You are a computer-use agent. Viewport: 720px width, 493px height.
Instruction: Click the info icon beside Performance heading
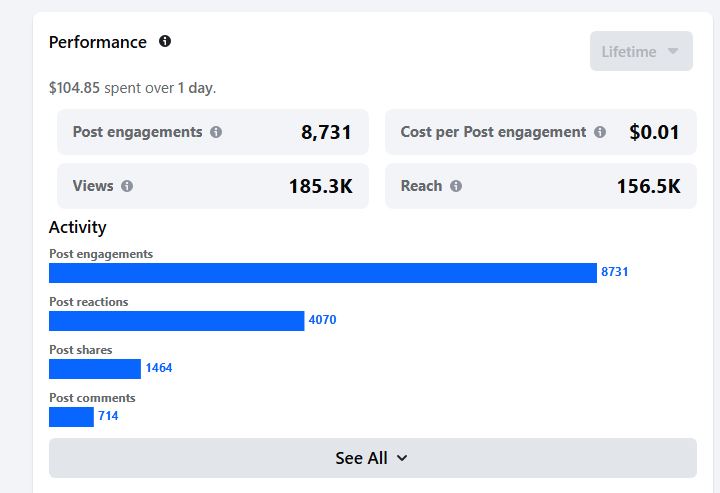(x=165, y=41)
